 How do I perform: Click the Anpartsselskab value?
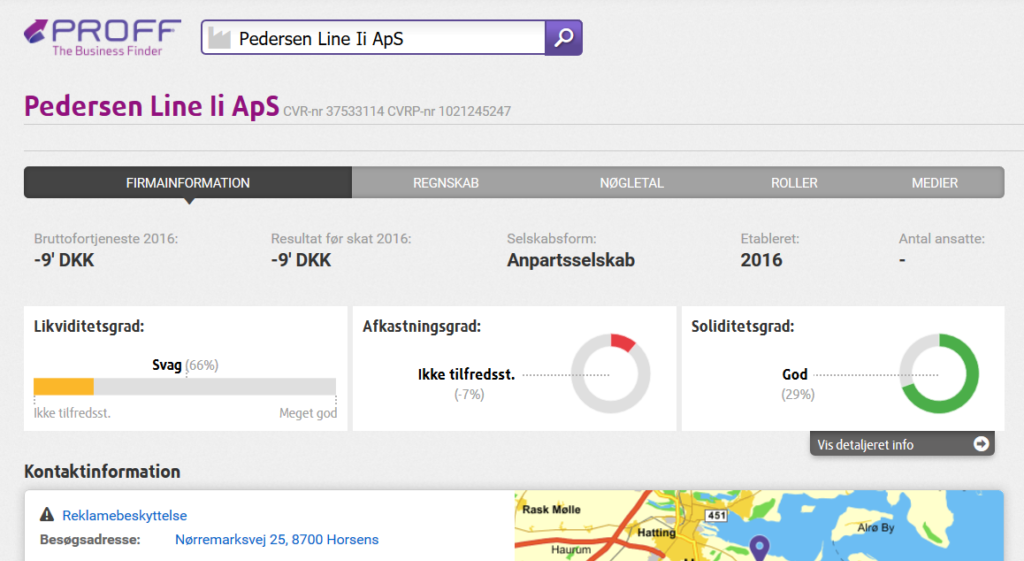[x=571, y=260]
